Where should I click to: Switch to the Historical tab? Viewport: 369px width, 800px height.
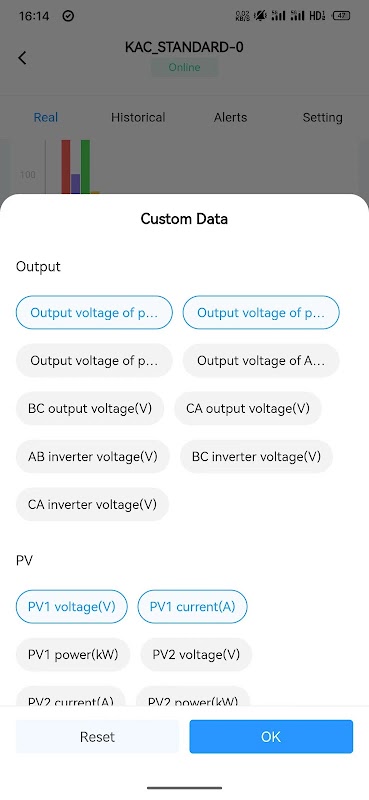click(x=138, y=117)
